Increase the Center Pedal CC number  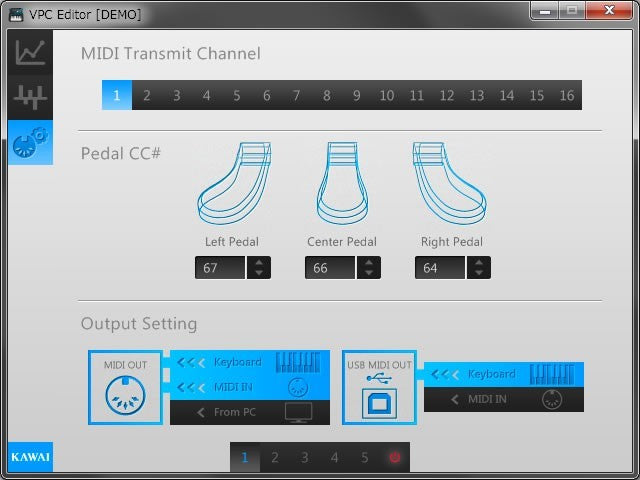pyautogui.click(x=369, y=262)
